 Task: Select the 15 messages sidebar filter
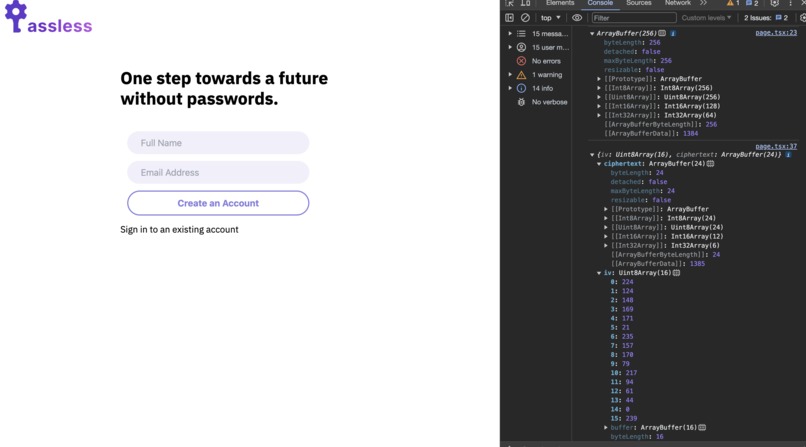pos(538,34)
